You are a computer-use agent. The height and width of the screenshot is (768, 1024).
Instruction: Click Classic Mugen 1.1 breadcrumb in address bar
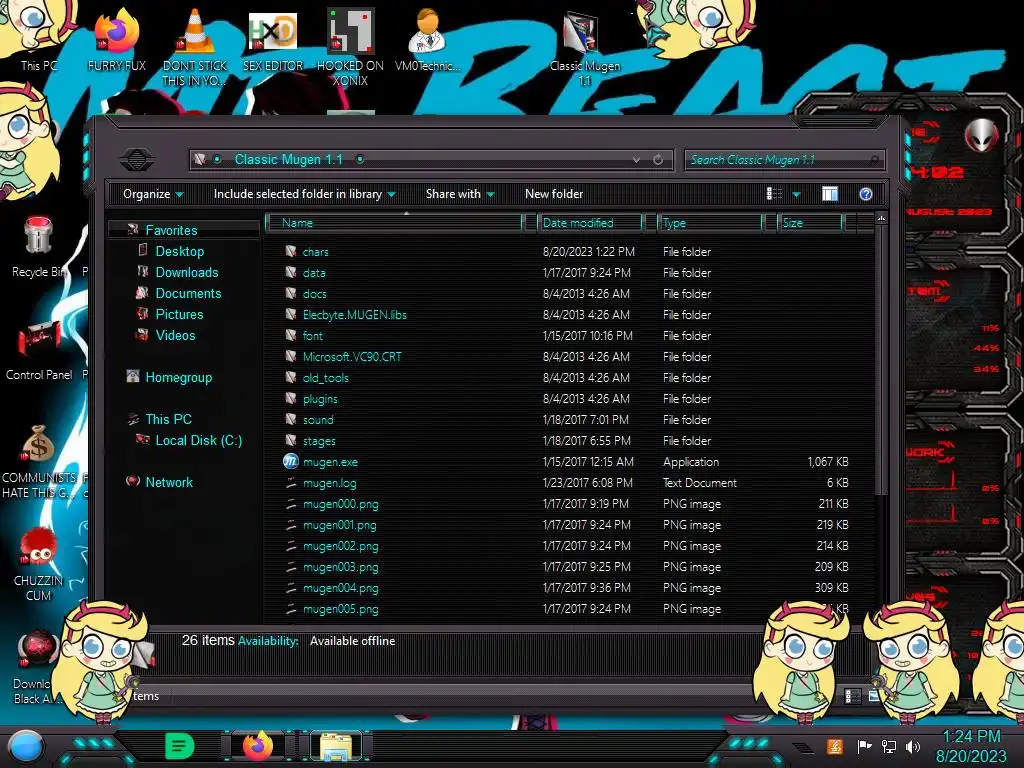(x=288, y=159)
